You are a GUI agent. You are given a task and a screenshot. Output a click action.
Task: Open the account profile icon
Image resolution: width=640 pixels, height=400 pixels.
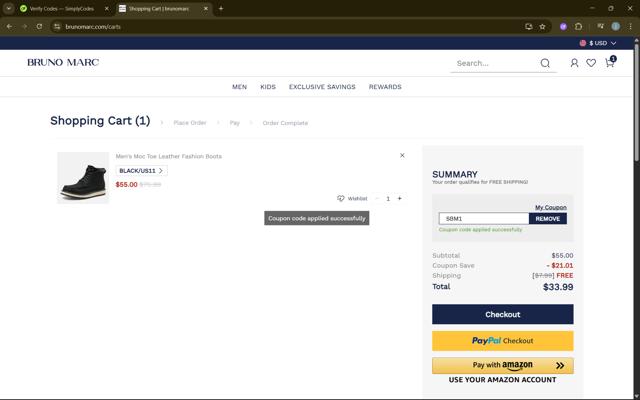click(x=574, y=63)
